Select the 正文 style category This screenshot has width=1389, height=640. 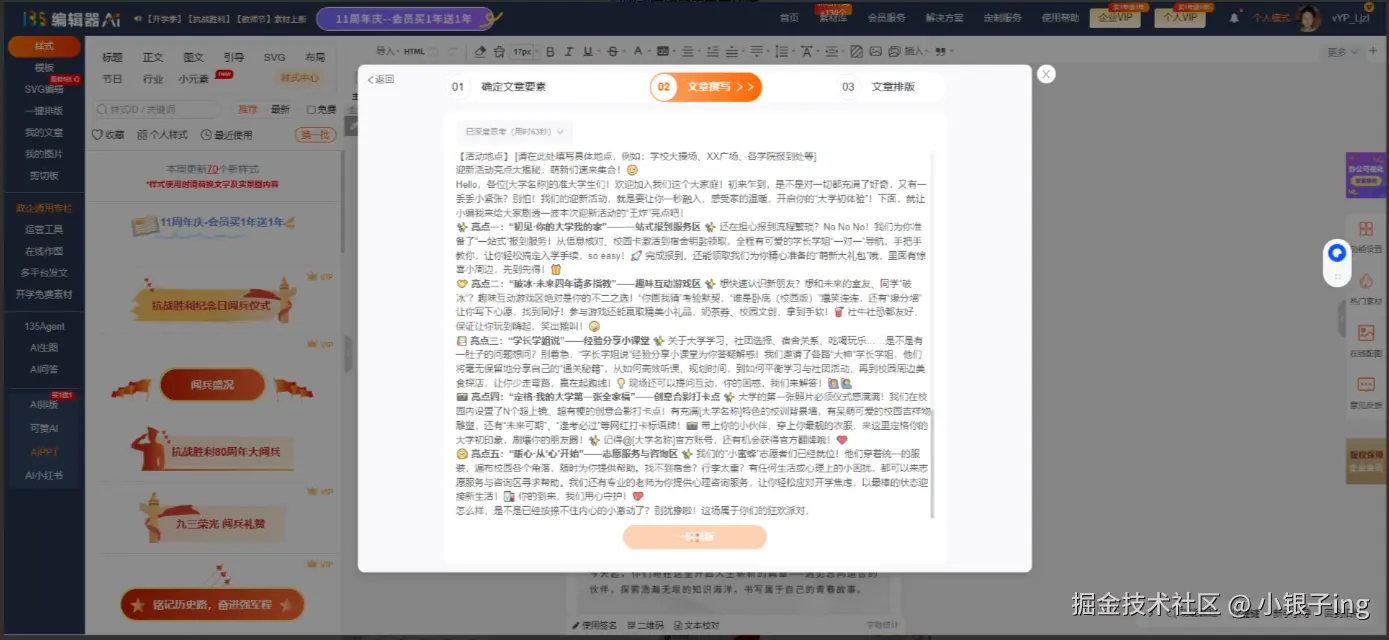(x=153, y=58)
